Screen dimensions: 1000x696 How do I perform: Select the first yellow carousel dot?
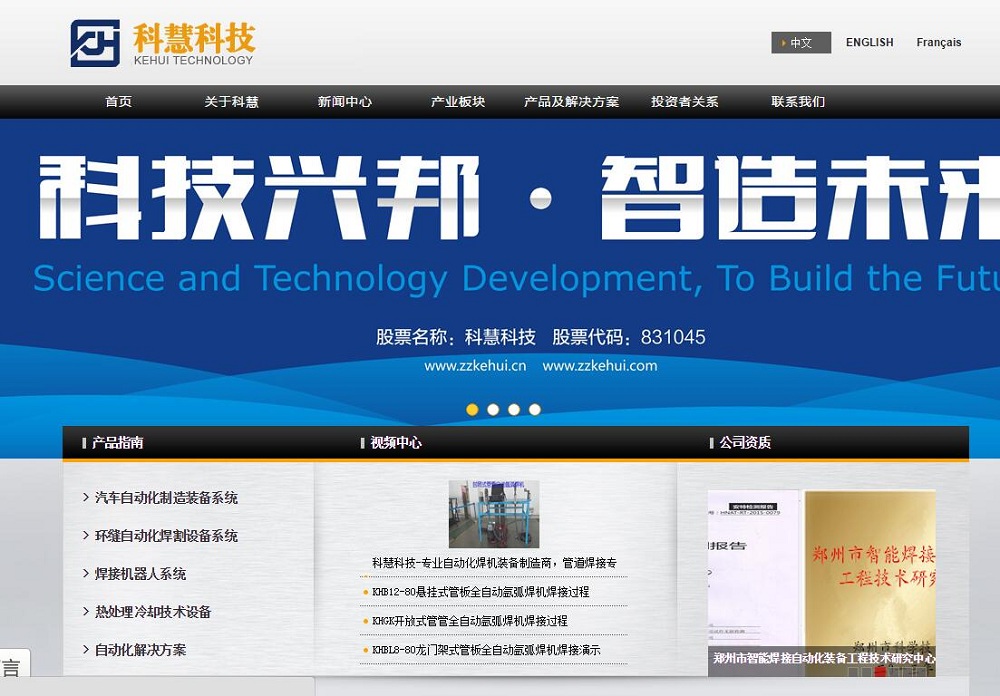pos(472,410)
